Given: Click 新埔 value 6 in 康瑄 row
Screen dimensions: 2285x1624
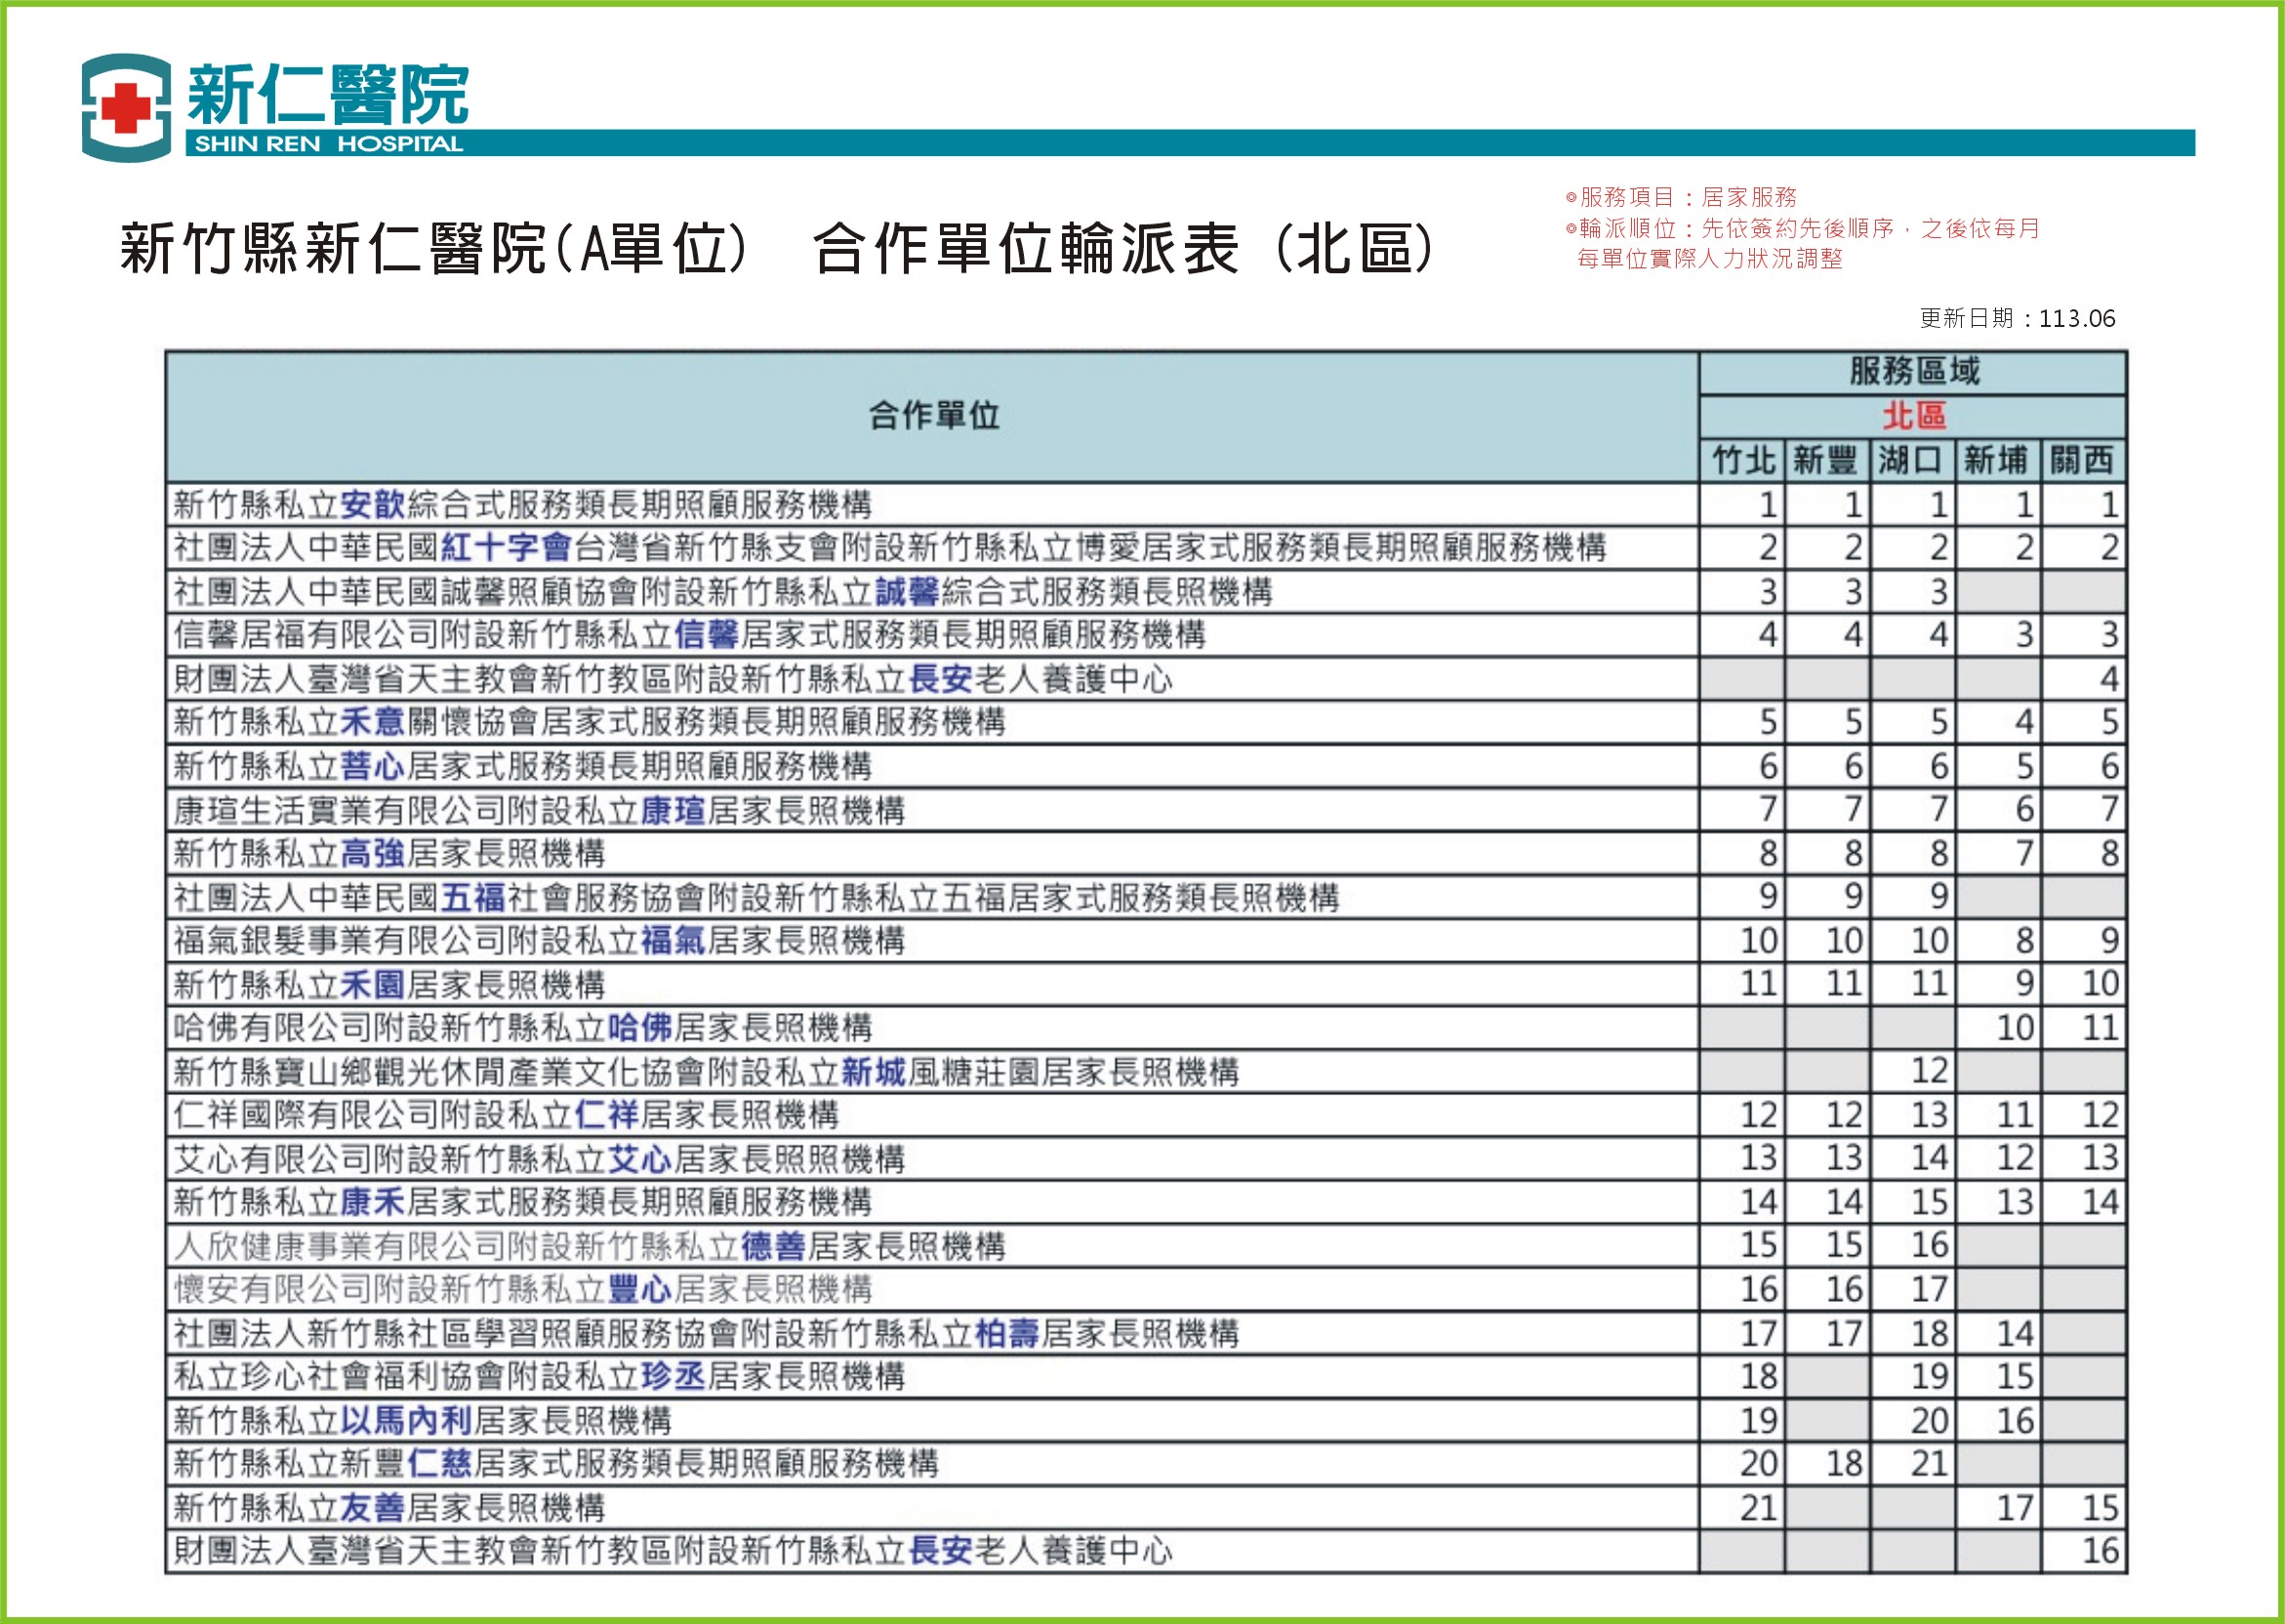Looking at the screenshot, I should pos(2024,809).
